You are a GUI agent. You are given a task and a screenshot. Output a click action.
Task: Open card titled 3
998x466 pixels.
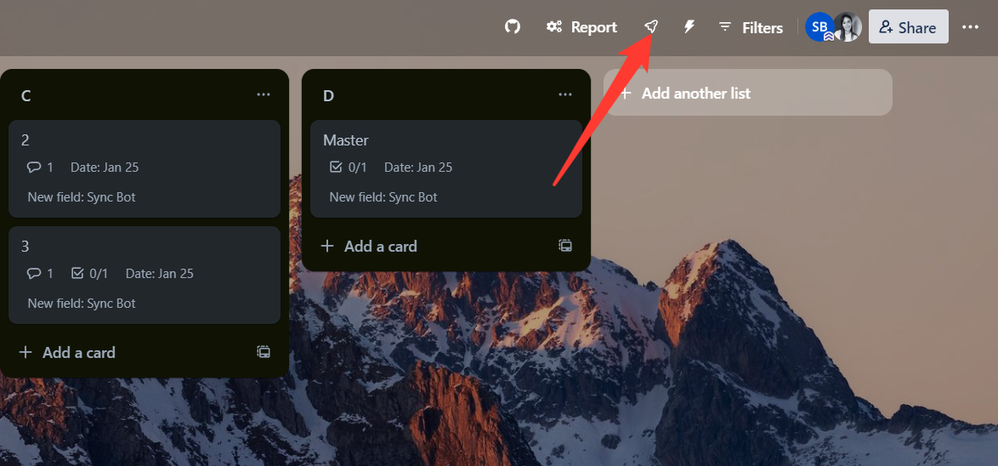[144, 275]
